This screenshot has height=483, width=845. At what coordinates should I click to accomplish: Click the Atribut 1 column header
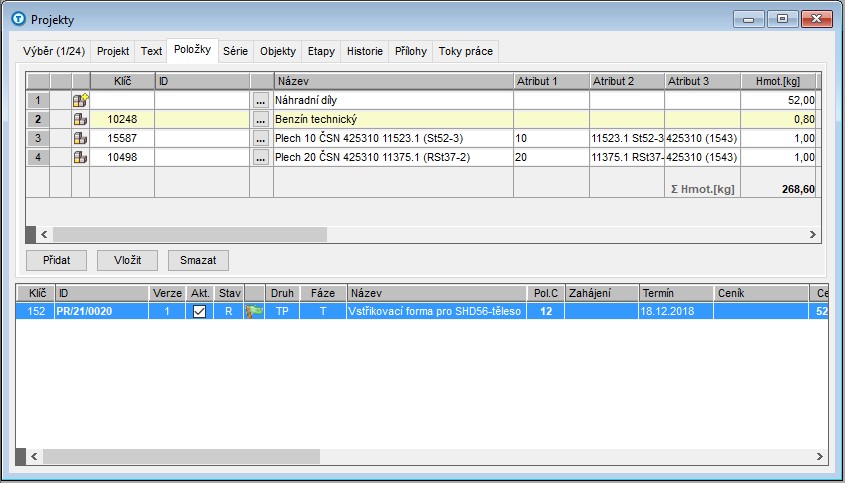coord(551,81)
